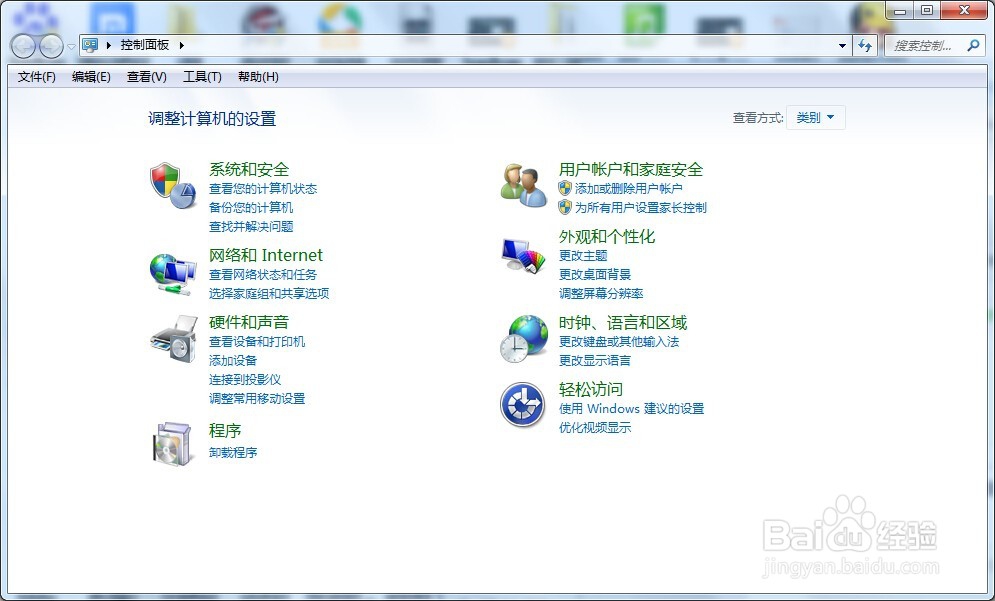Open 外观和个性化 via its display icon
This screenshot has height=601, width=995.
coord(522,254)
